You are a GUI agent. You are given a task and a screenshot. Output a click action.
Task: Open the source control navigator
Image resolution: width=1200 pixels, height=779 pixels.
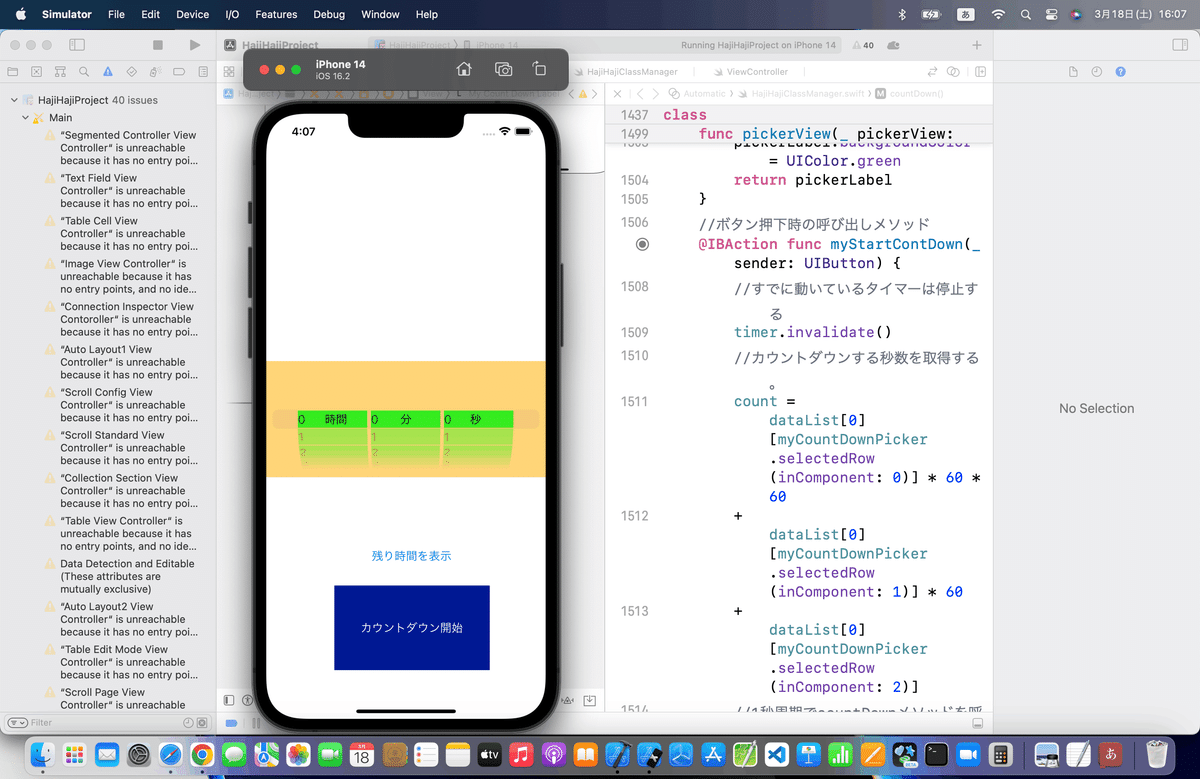pyautogui.click(x=37, y=72)
